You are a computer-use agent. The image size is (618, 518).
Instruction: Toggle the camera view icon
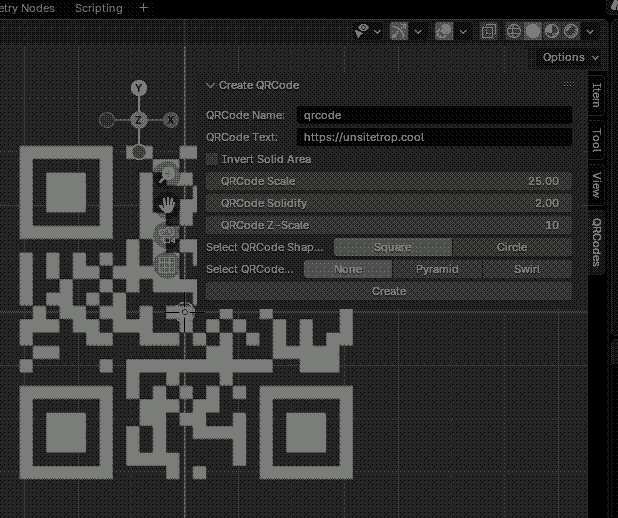click(x=166, y=236)
